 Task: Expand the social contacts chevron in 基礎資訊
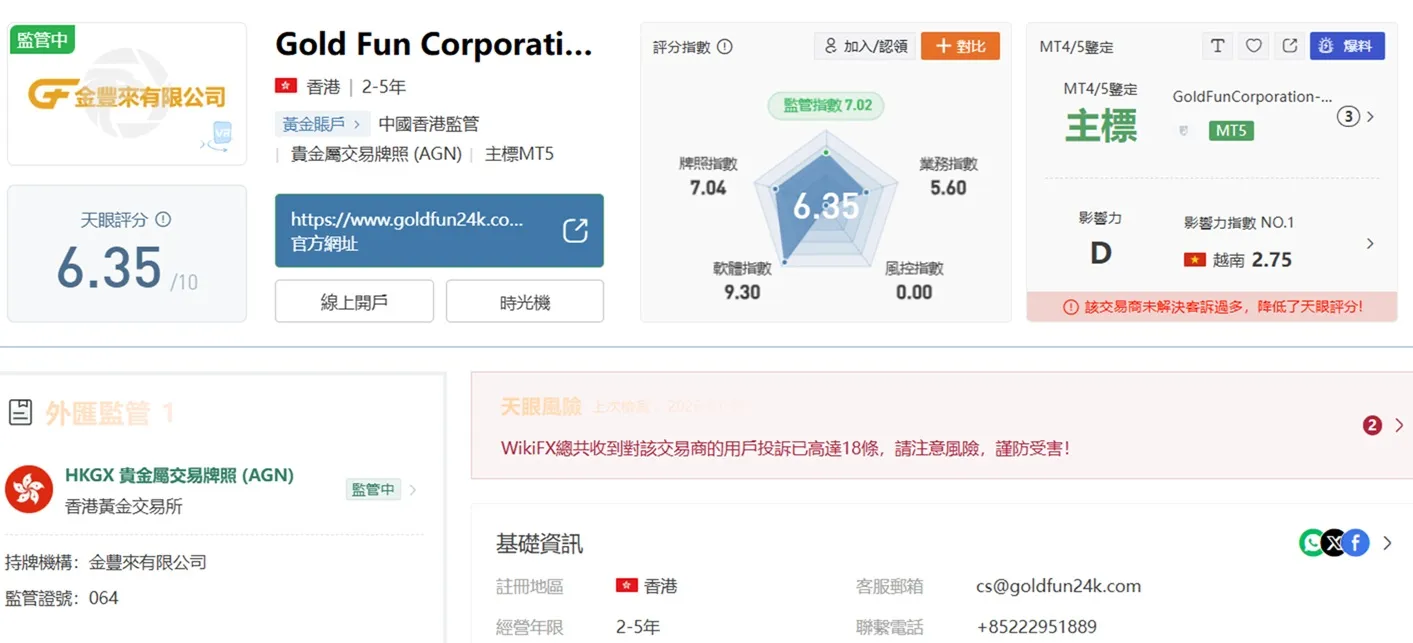coord(1387,544)
